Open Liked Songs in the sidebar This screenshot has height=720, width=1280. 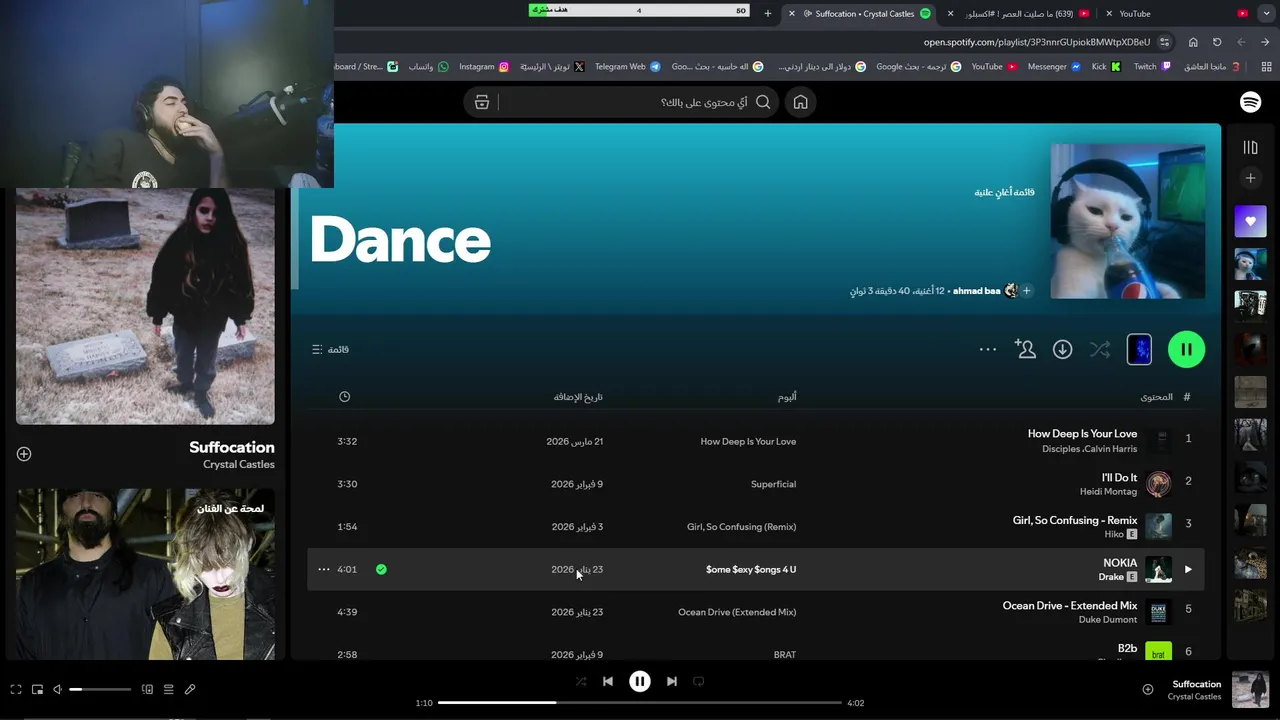[x=1250, y=222]
